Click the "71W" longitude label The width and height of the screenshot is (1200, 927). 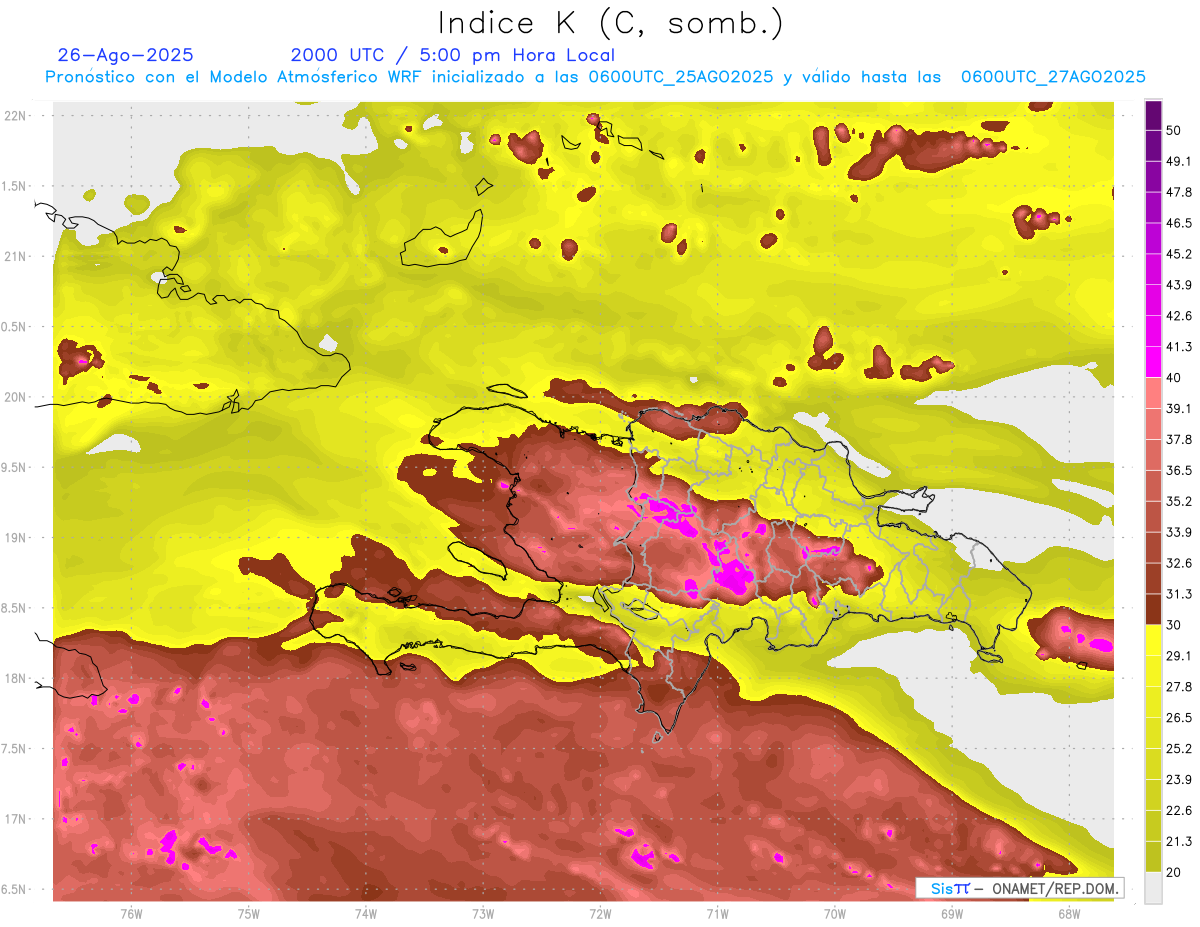pos(717,913)
